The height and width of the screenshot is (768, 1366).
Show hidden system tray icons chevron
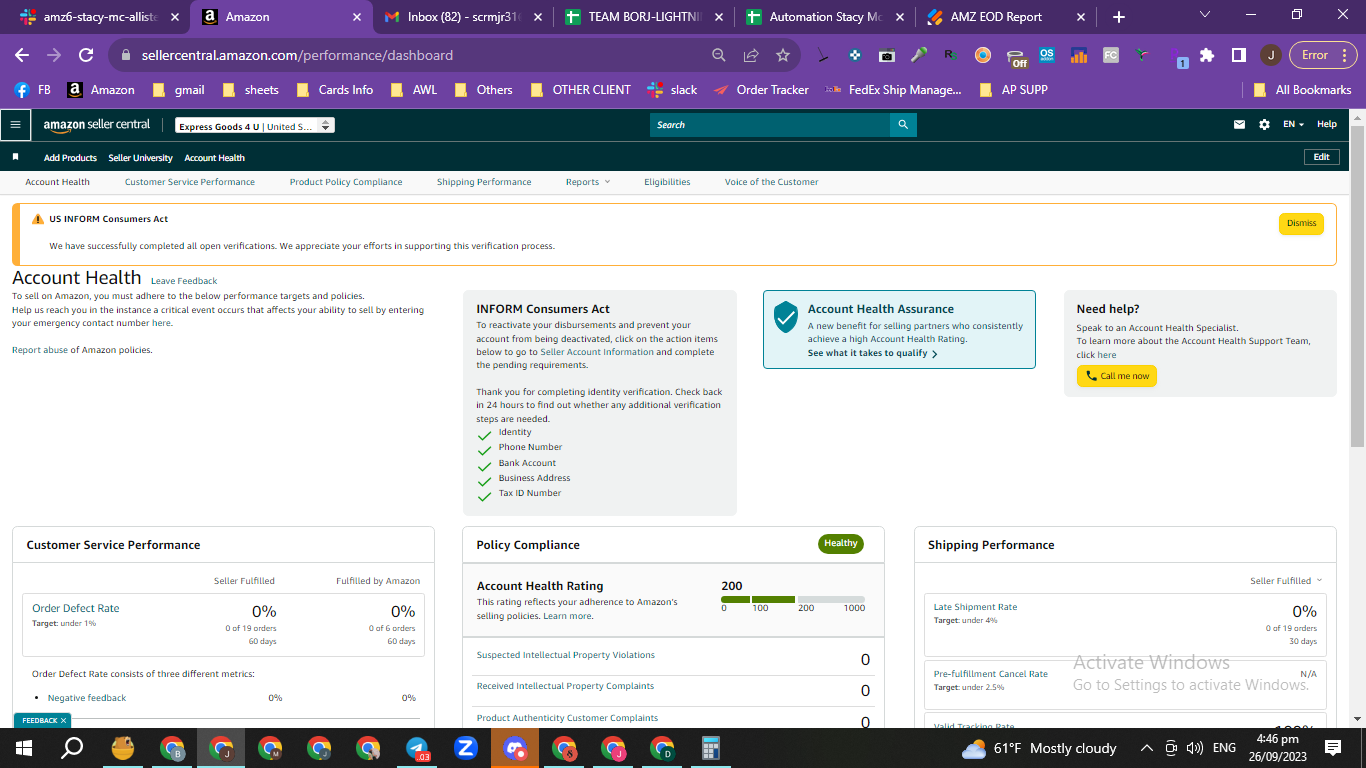coord(1146,748)
